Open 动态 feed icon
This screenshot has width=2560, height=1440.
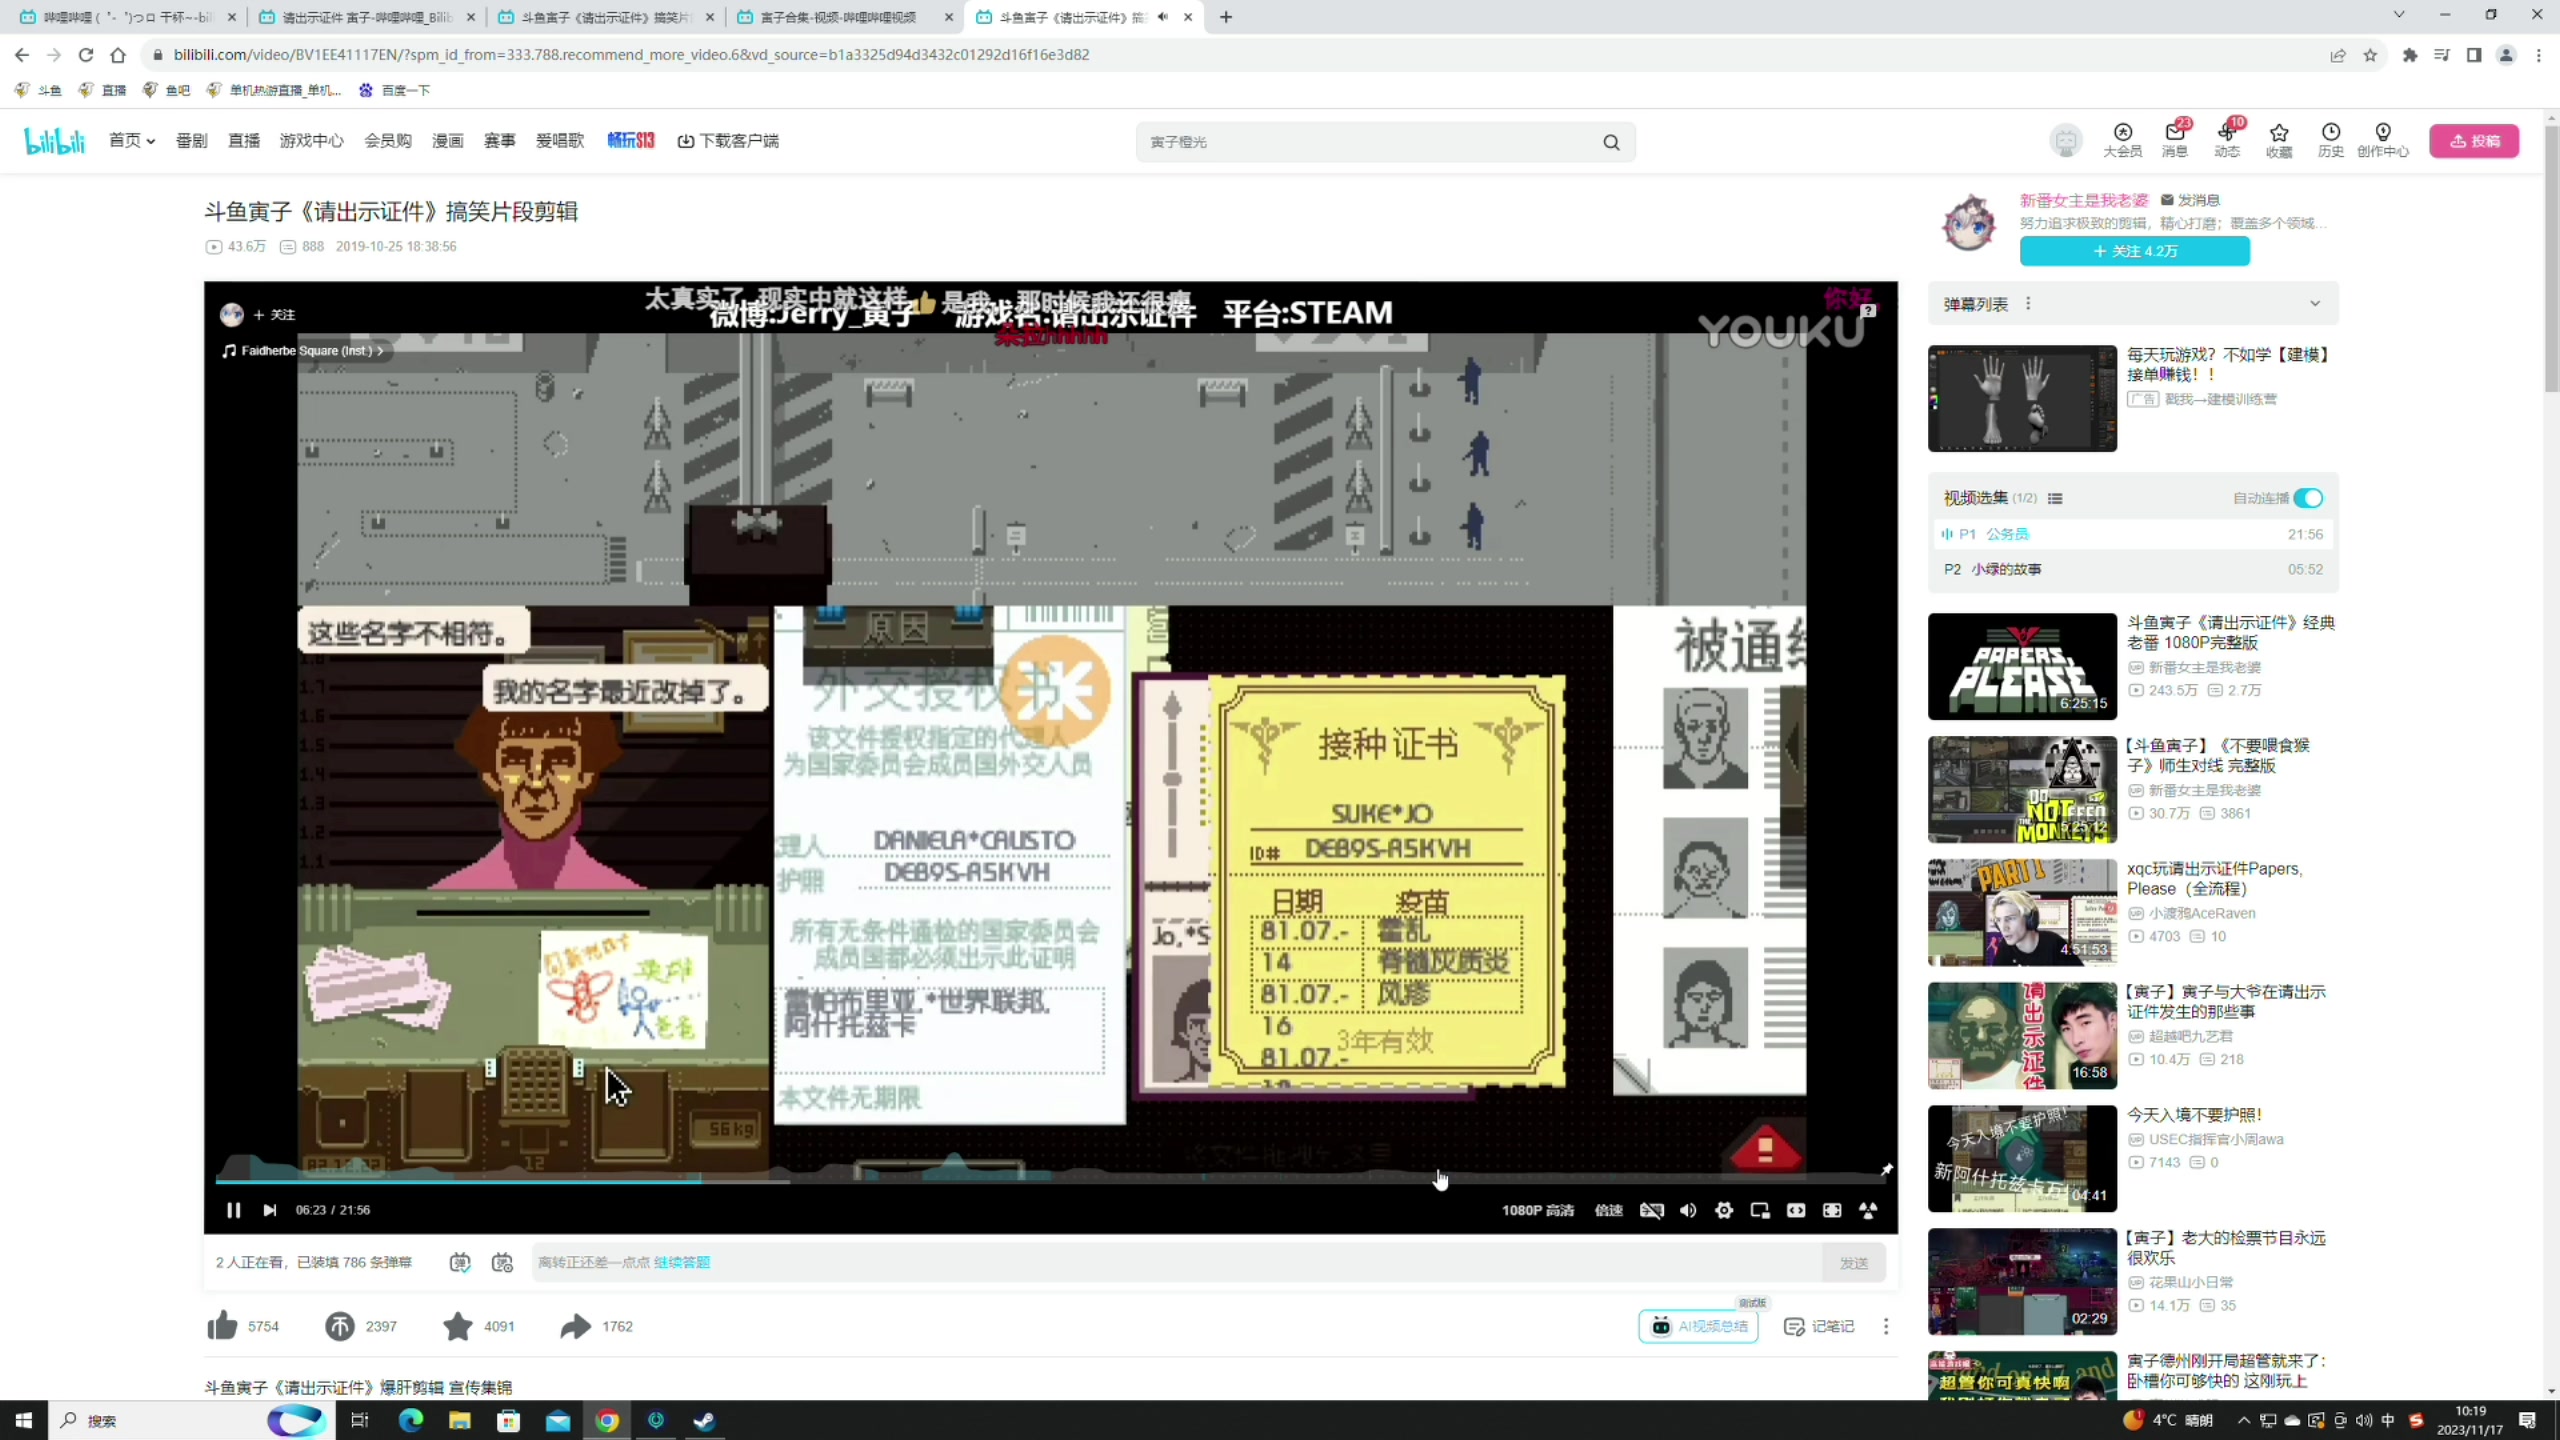[x=2226, y=140]
